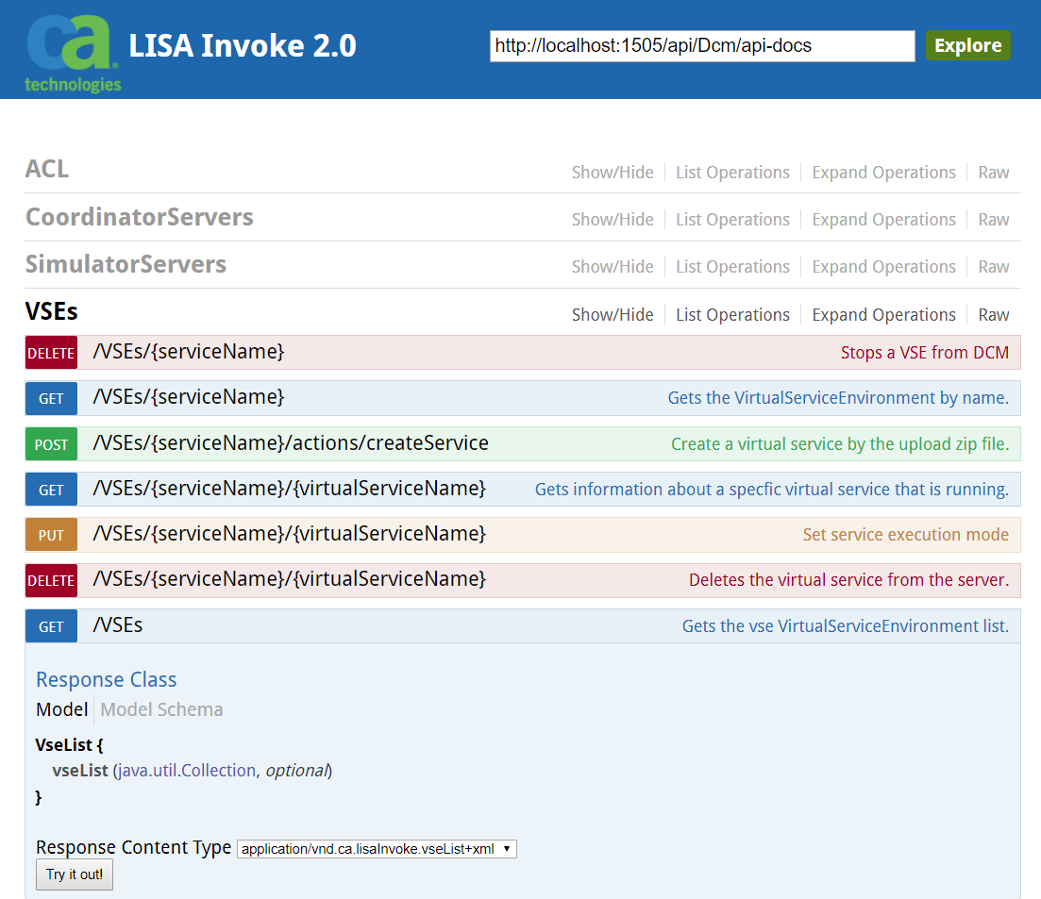Open GET /VSEs/{serviceName}/{virtualServiceName} path
The width and height of the screenshot is (1041, 899).
point(289,489)
